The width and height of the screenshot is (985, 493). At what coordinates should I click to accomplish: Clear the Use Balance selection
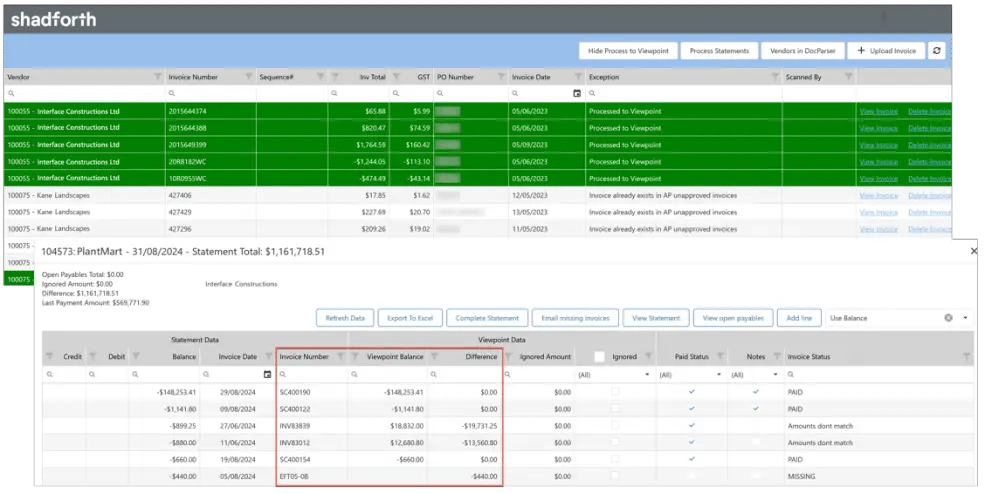point(949,318)
